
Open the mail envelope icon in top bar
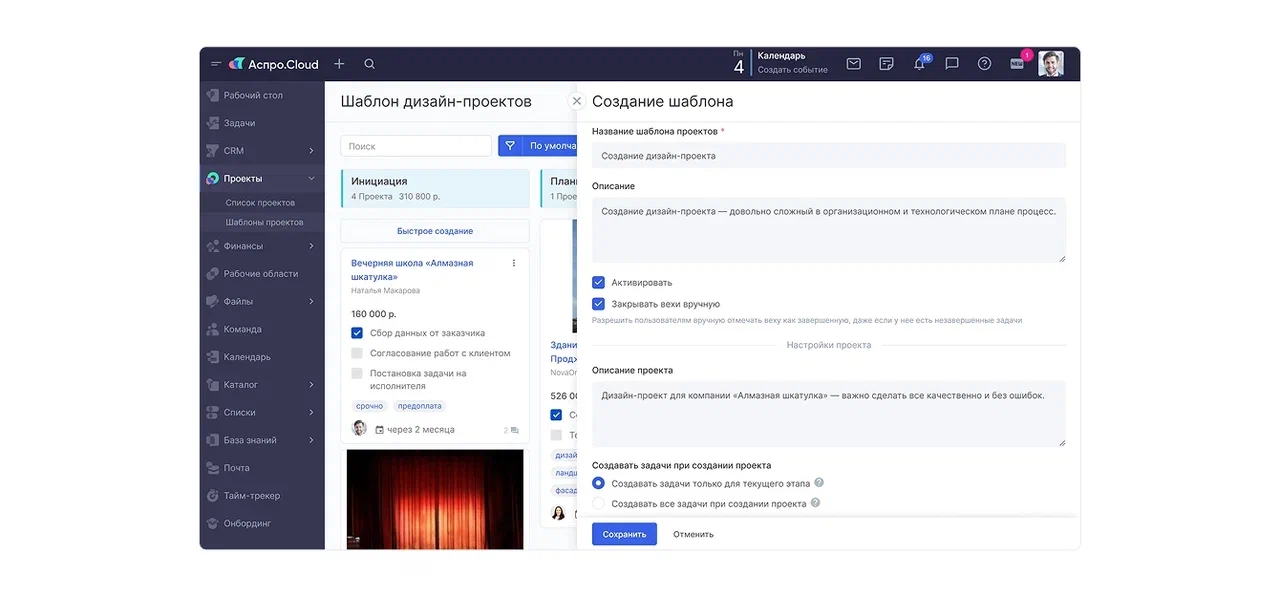pos(853,64)
